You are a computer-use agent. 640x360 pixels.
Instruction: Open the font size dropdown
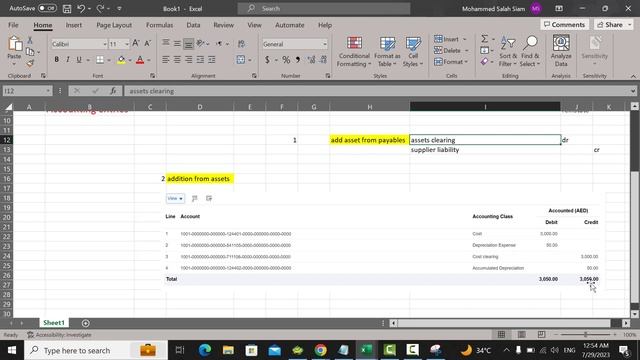tap(127, 44)
